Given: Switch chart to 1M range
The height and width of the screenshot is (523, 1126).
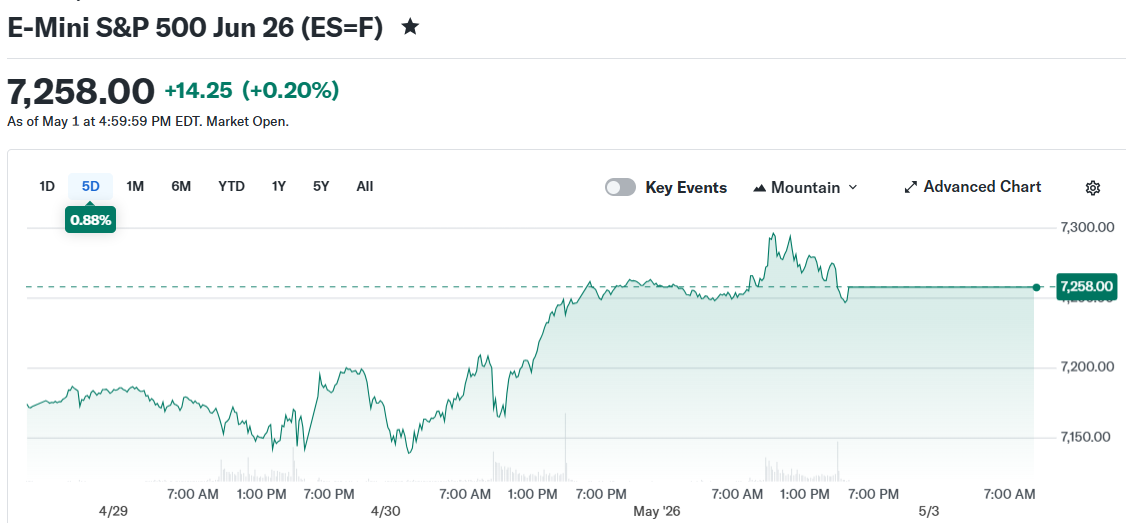Looking at the screenshot, I should [x=135, y=187].
